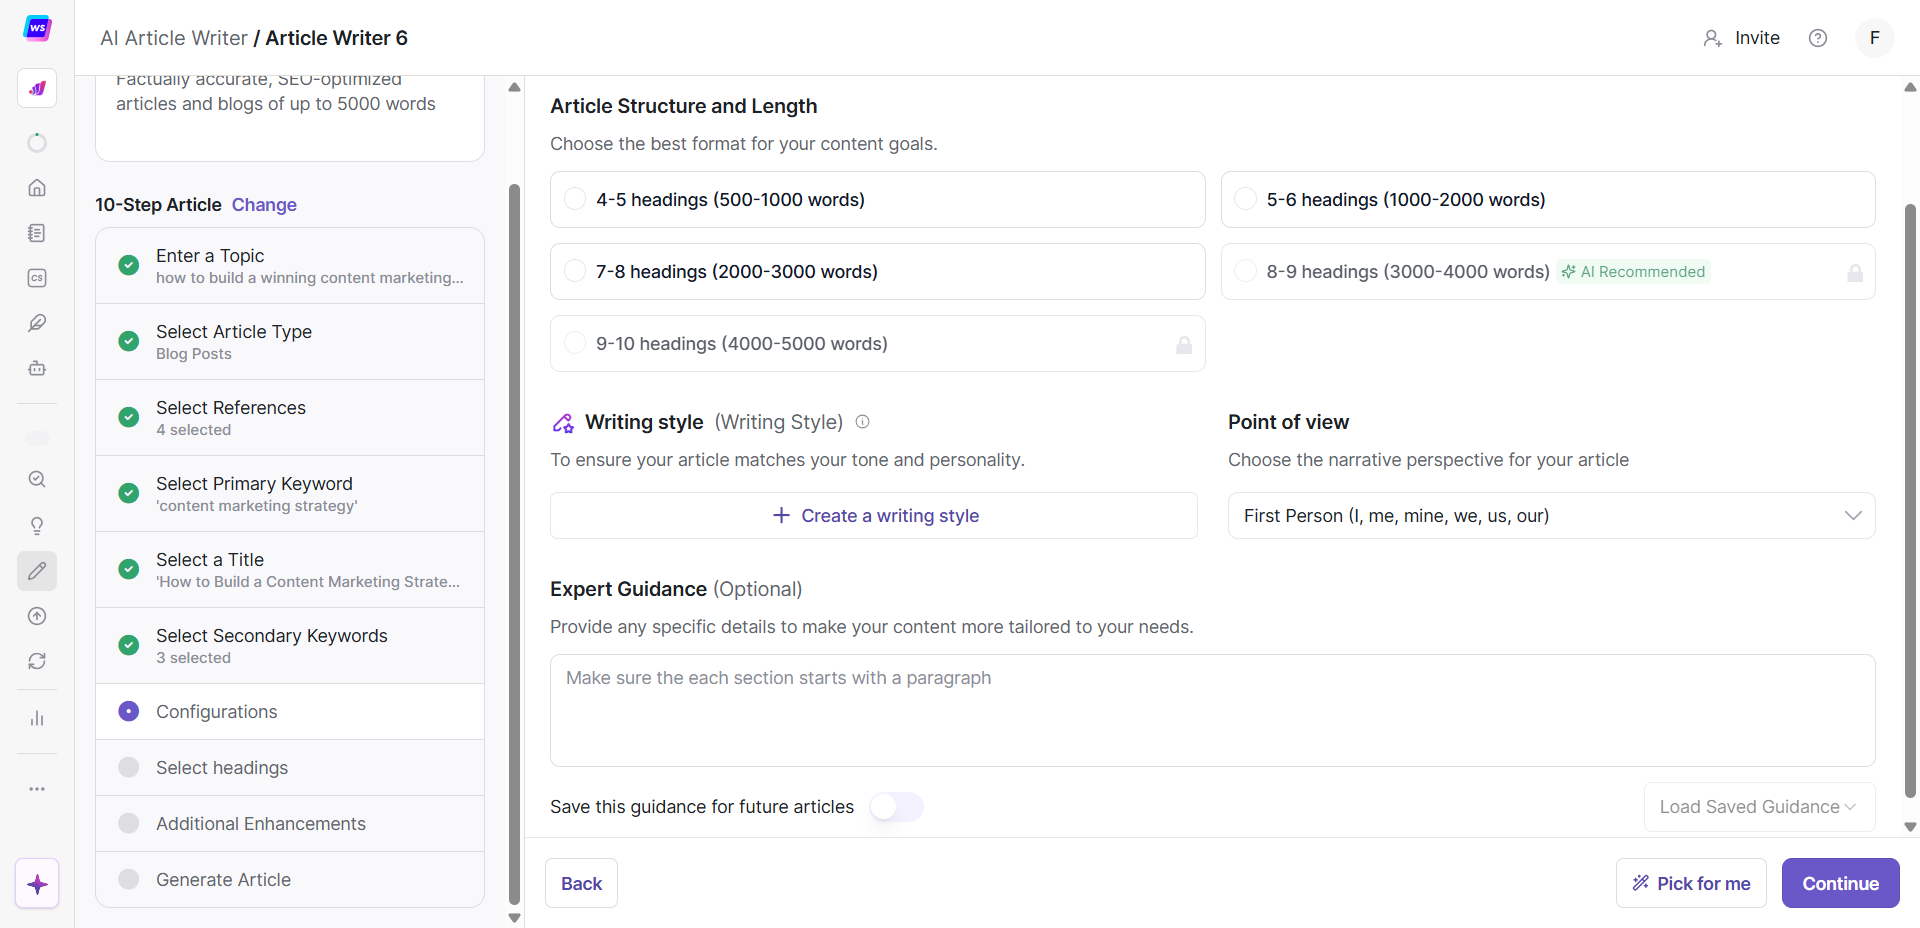The image size is (1920, 928).
Task: Select the pencil editor sidebar icon
Action: coord(37,571)
